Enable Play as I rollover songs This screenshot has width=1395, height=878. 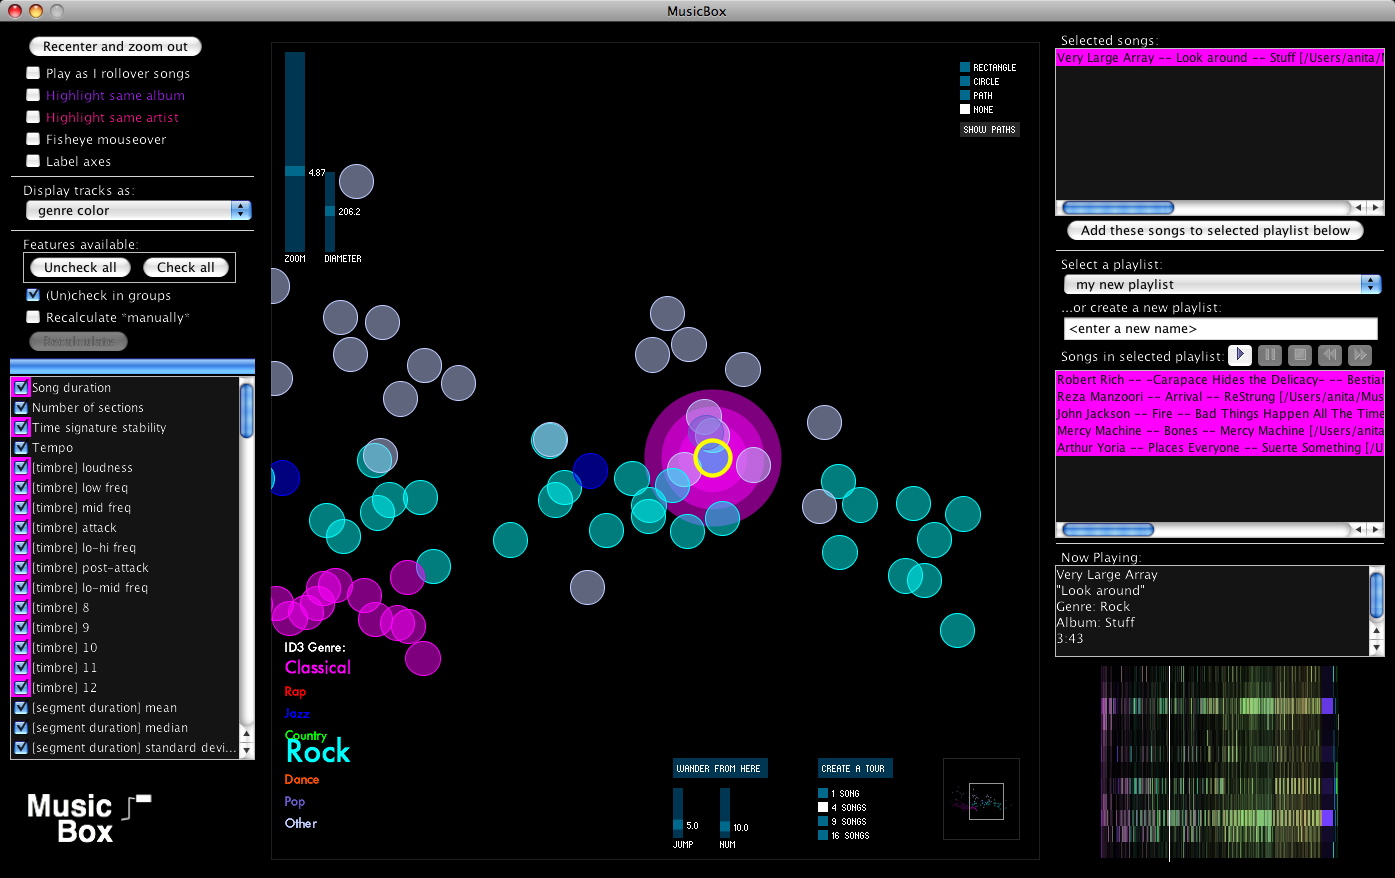(x=33, y=73)
